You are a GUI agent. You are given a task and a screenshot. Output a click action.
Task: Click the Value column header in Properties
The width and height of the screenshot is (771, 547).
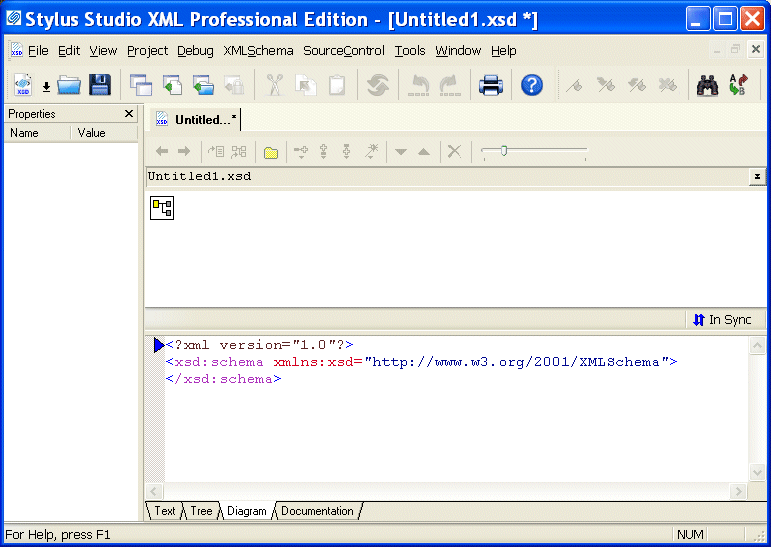point(92,133)
